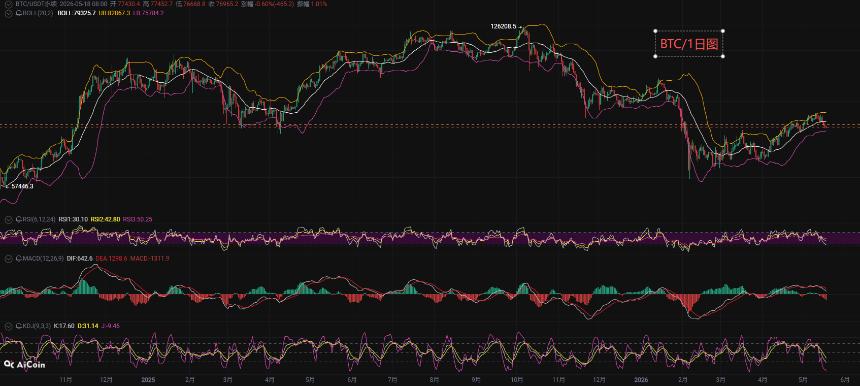Collapse the RSI indicator panel chevron
This screenshot has height=386, width=860.
coord(8,219)
